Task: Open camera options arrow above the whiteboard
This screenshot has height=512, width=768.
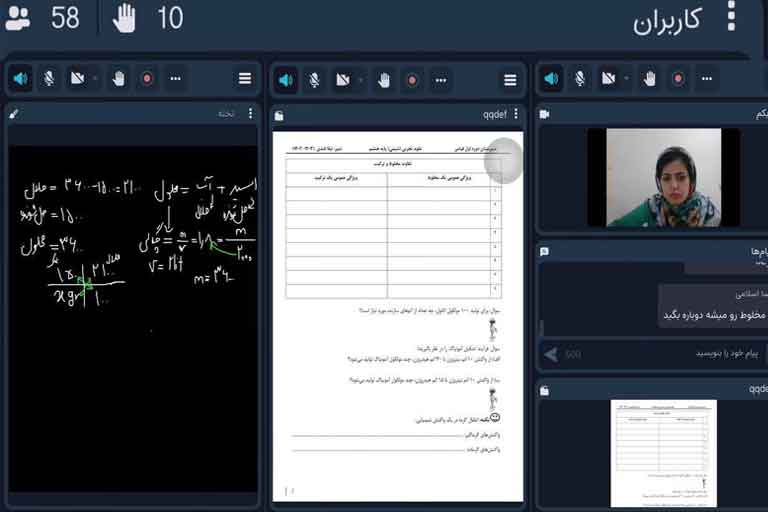Action: (x=95, y=78)
